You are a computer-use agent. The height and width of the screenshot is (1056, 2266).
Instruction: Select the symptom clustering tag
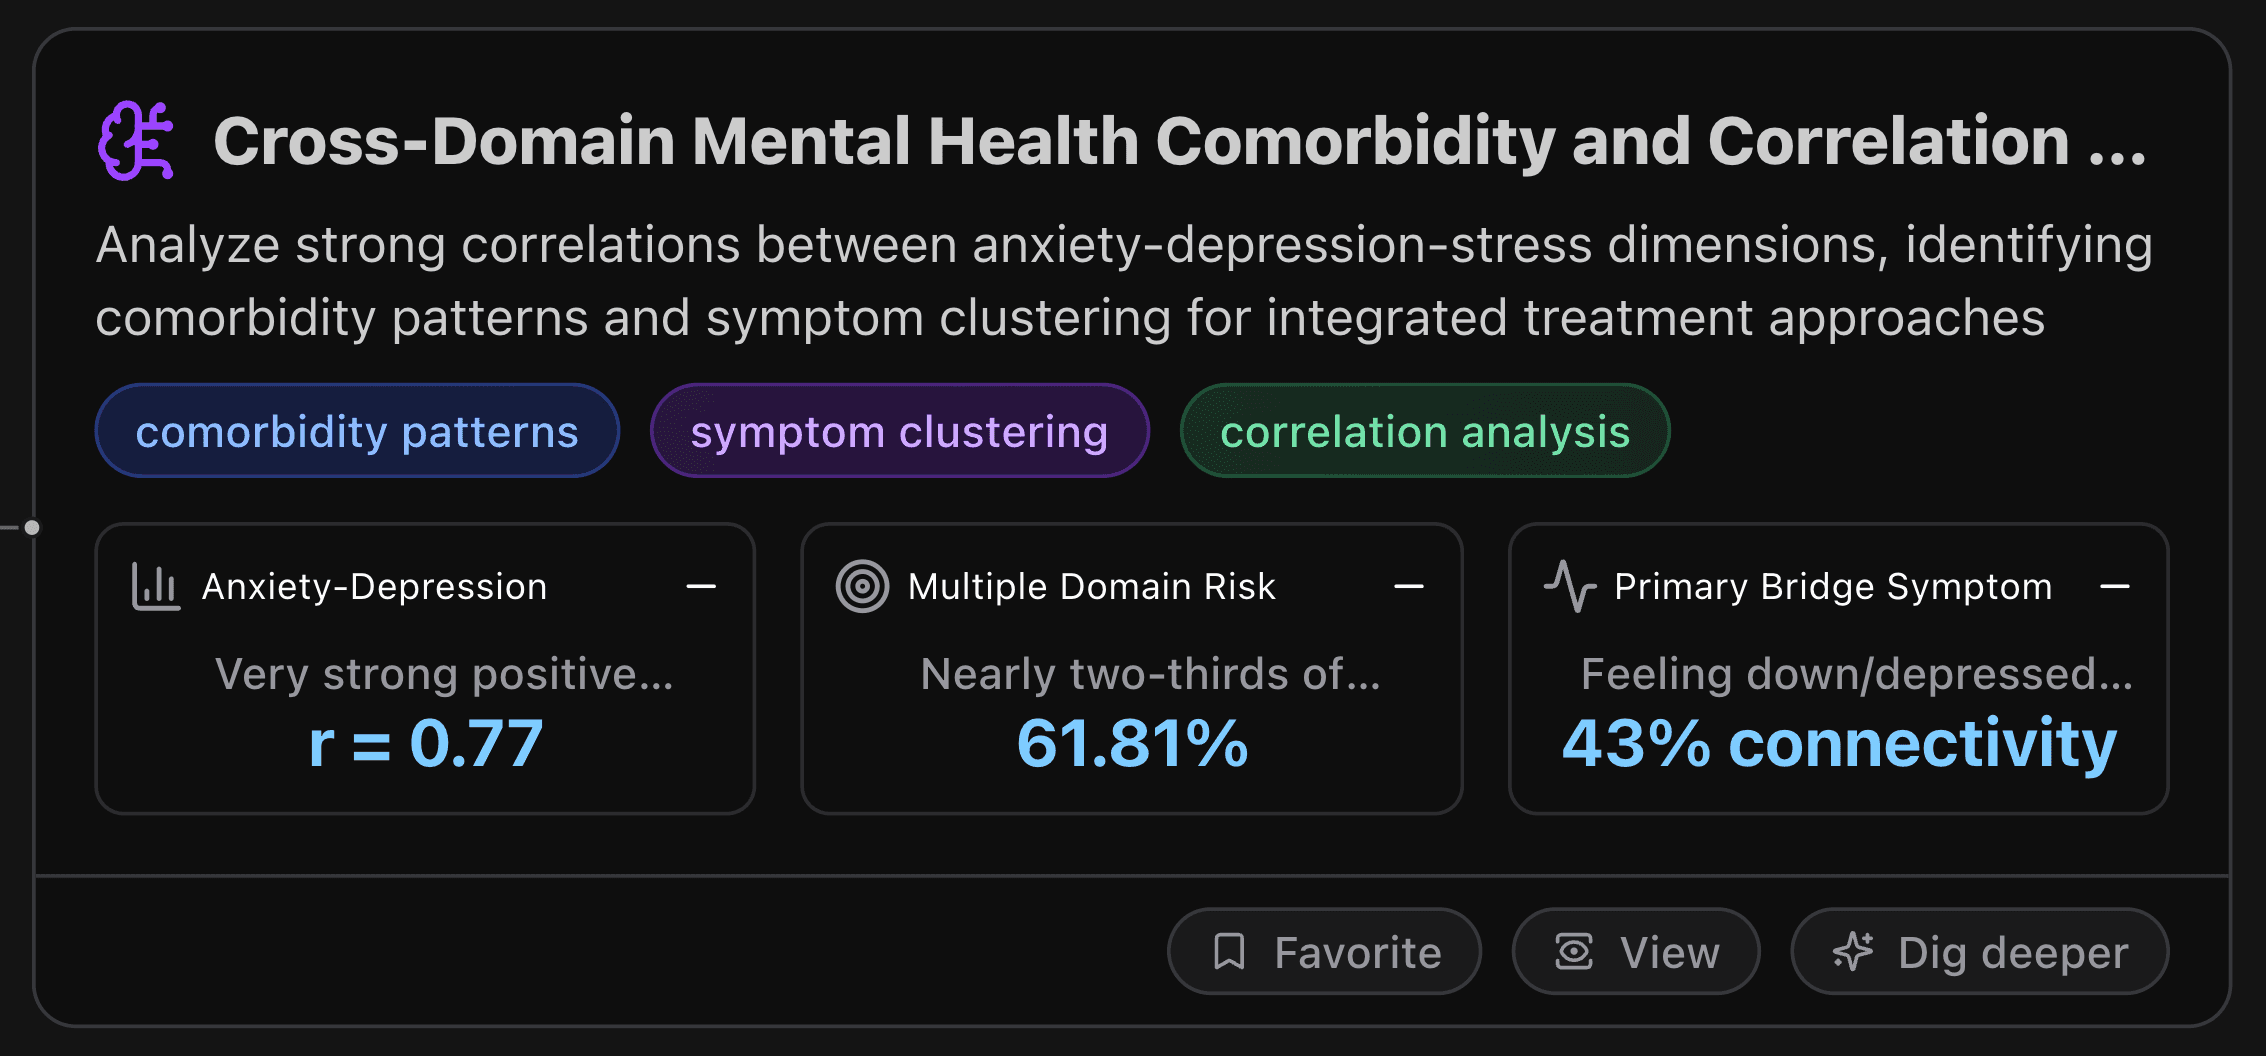(900, 430)
